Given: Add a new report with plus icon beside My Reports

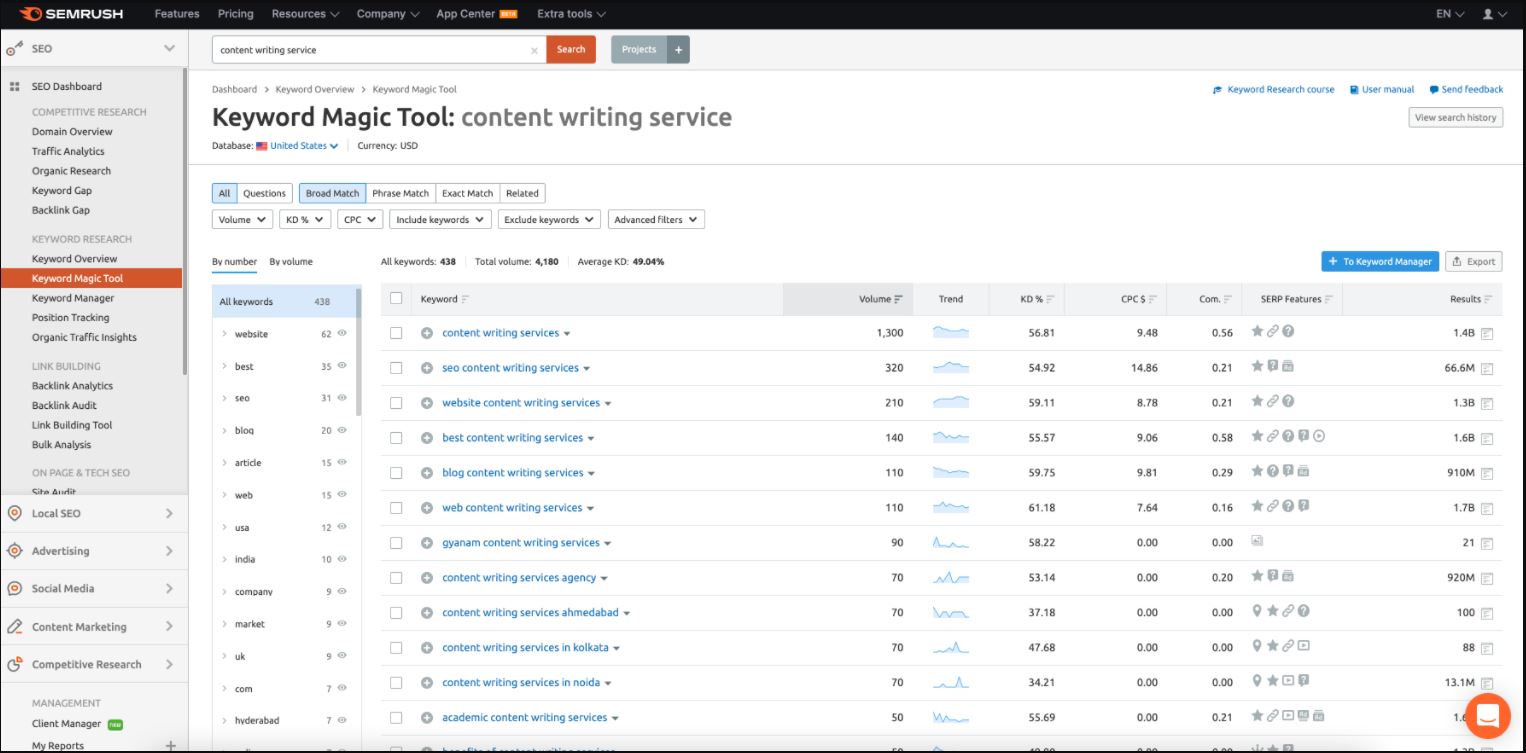Looking at the screenshot, I should click(x=170, y=745).
